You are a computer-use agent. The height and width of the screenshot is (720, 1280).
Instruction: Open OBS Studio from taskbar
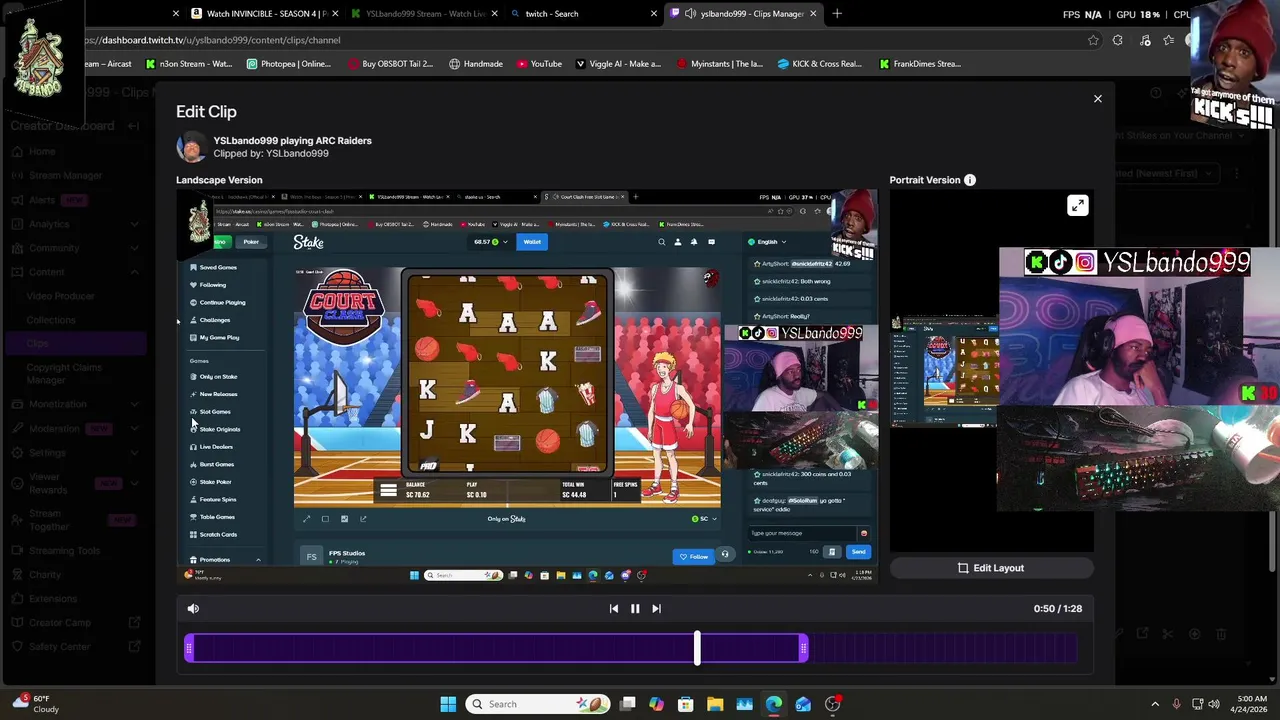[x=833, y=704]
